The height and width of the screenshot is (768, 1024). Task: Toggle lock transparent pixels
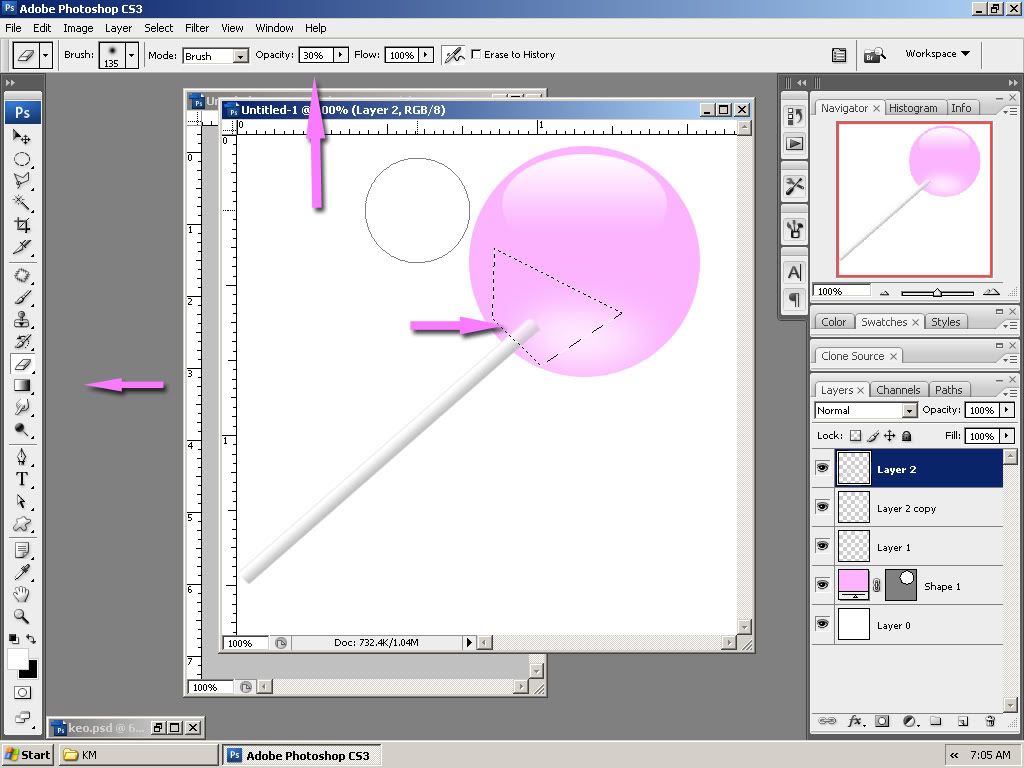[856, 436]
